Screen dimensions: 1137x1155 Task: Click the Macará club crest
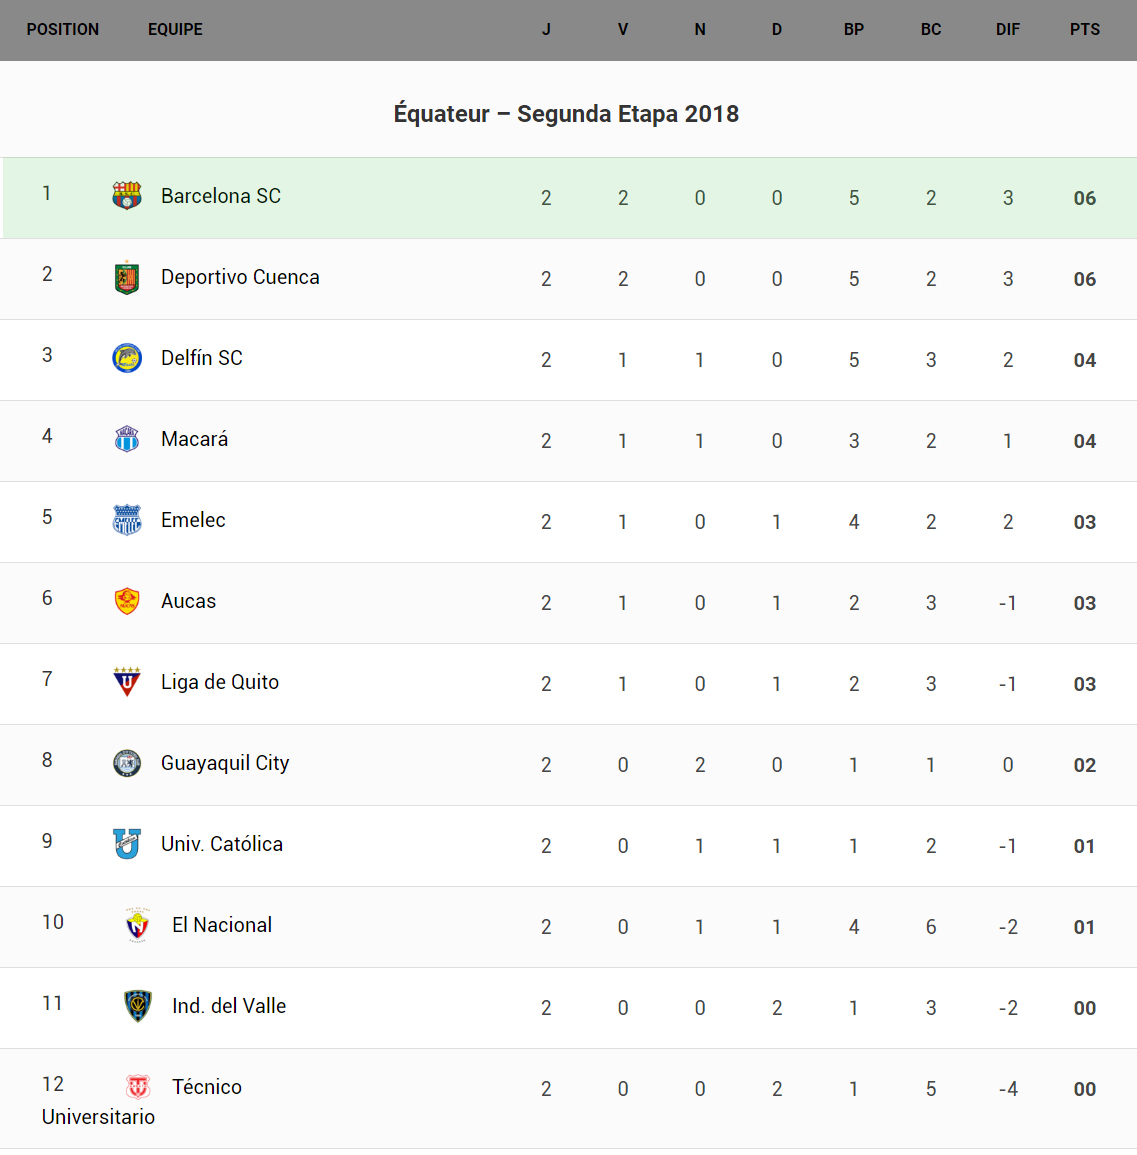tap(127, 439)
